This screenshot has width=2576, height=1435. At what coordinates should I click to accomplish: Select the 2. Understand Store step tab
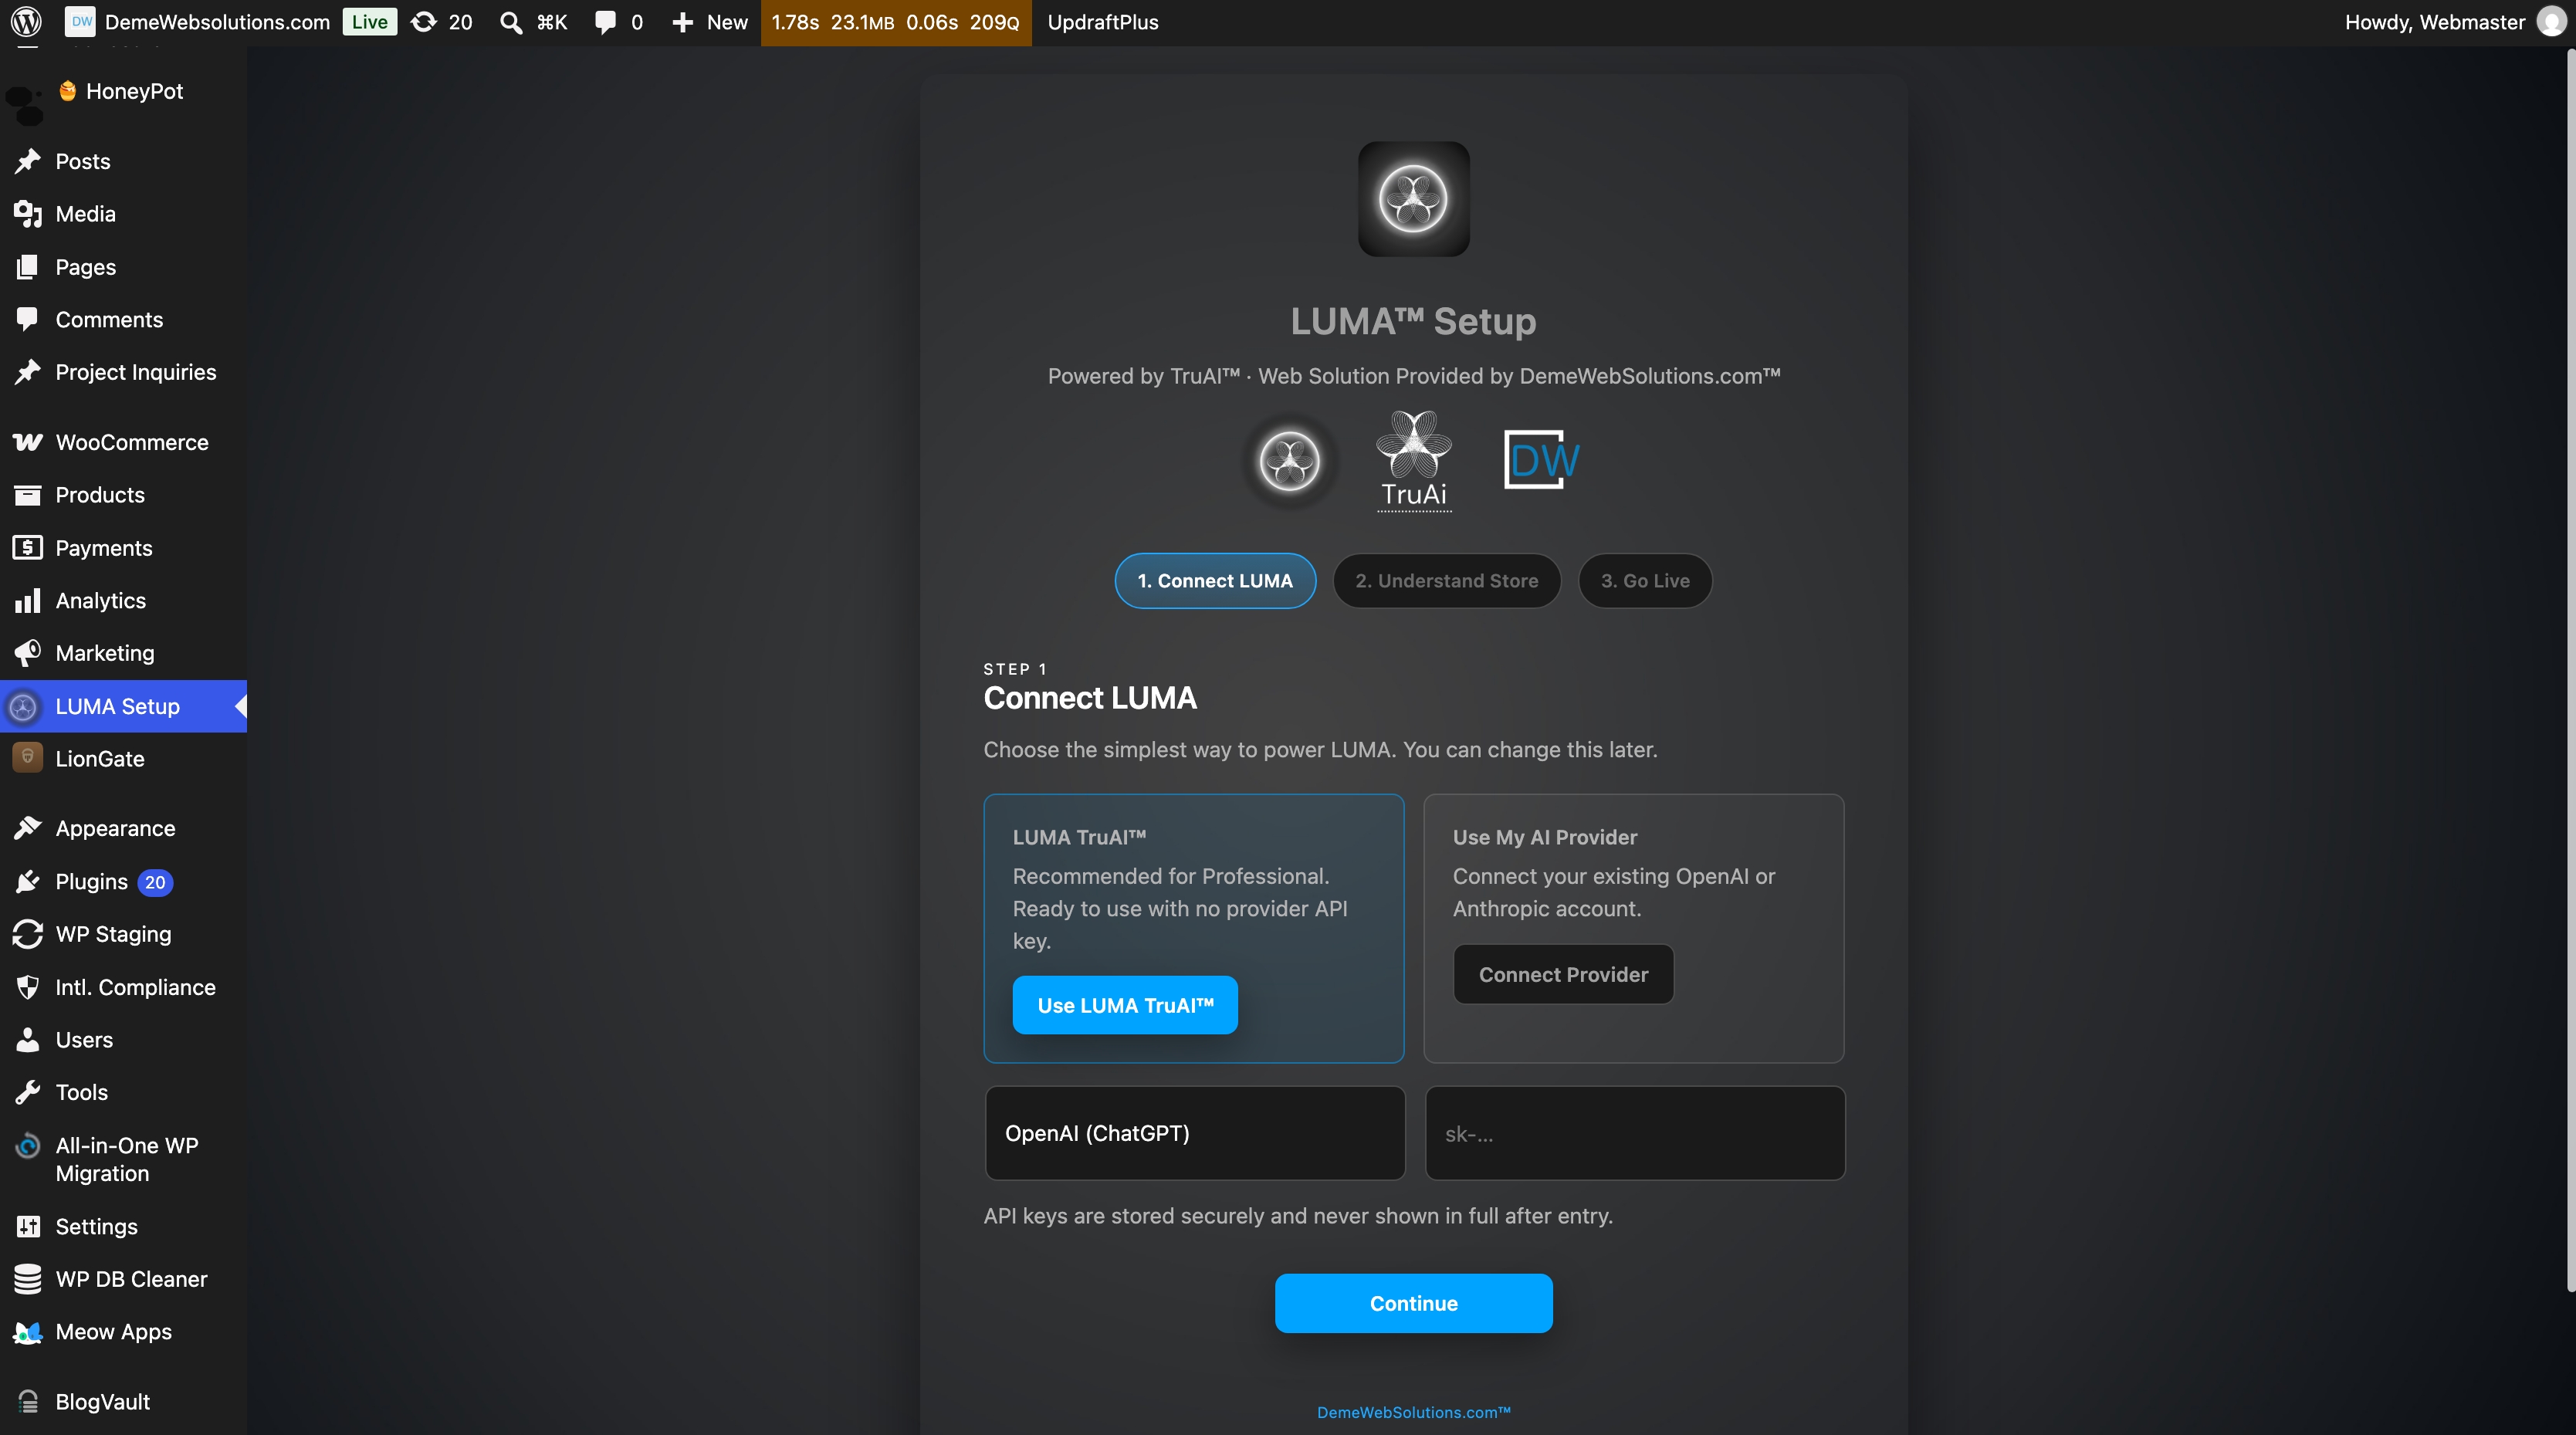1447,581
